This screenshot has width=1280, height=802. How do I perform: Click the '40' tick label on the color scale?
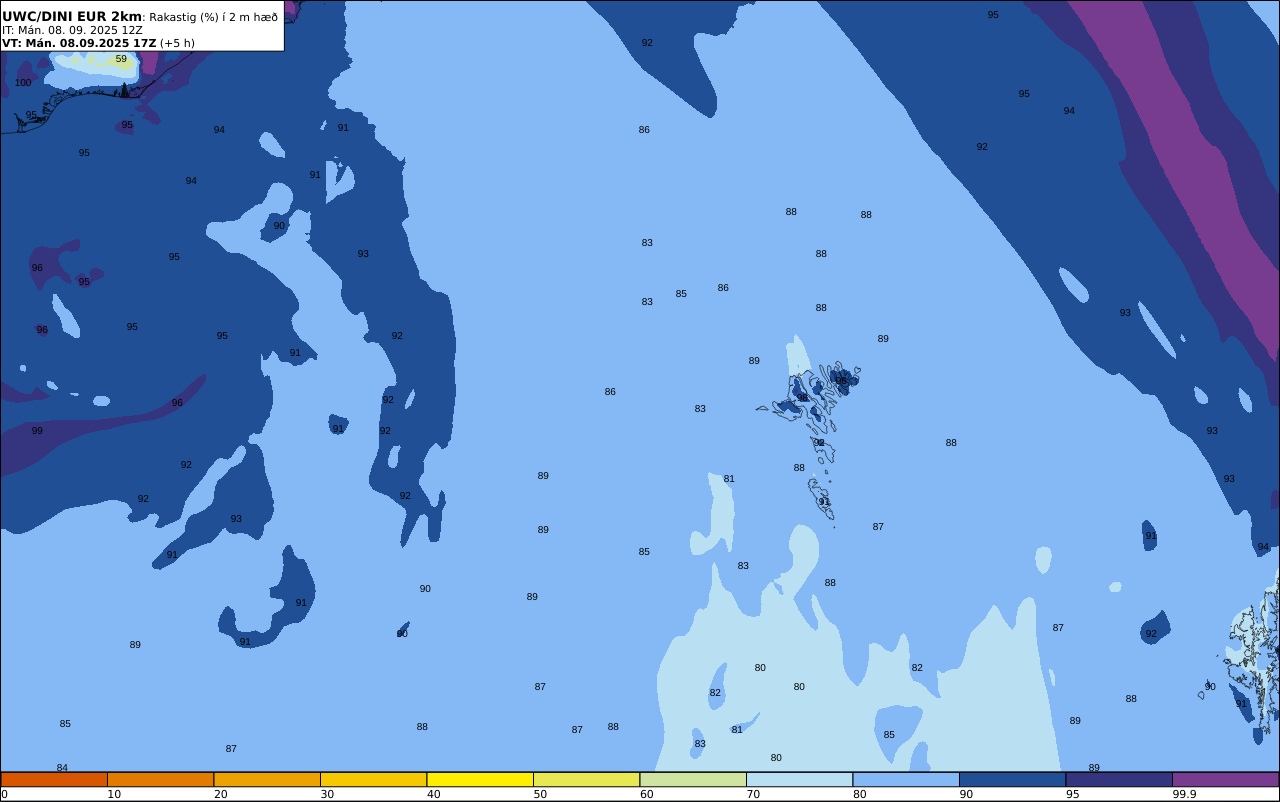(x=434, y=794)
